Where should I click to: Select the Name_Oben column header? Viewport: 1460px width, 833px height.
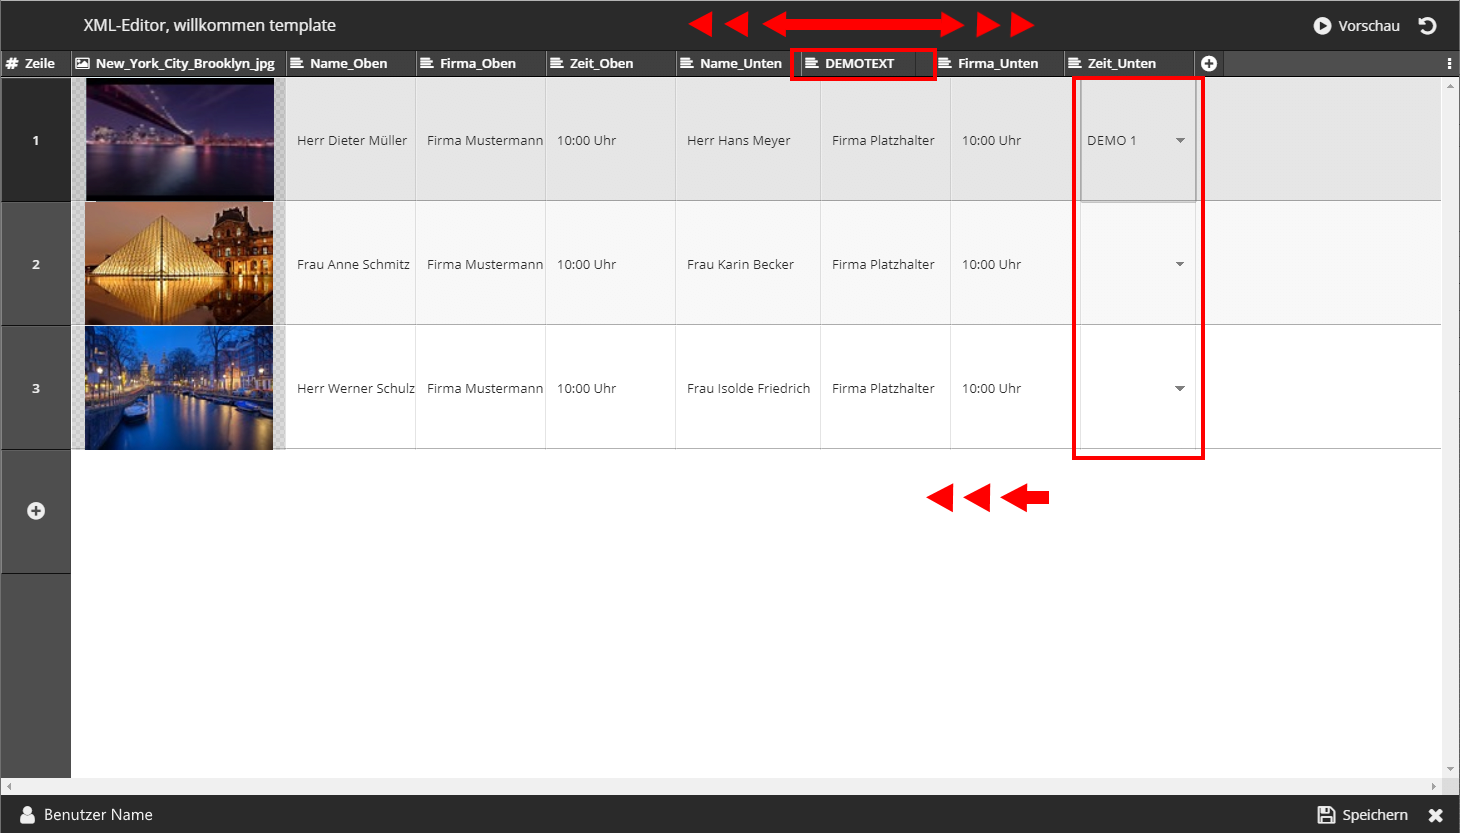tap(348, 63)
